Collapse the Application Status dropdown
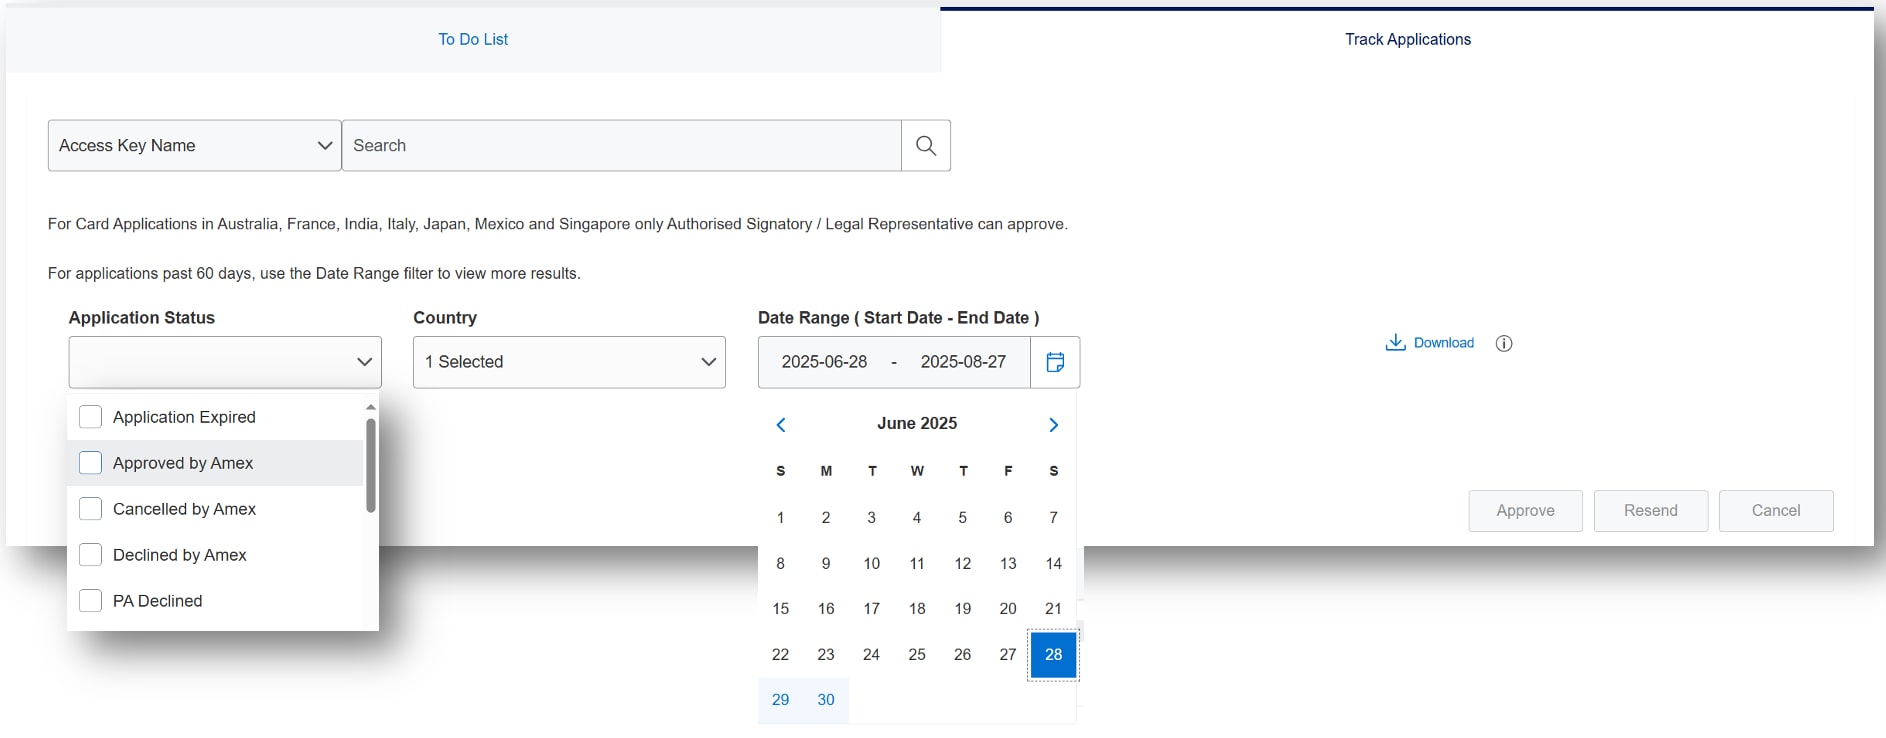Viewport: 1886px width, 738px height. point(364,362)
